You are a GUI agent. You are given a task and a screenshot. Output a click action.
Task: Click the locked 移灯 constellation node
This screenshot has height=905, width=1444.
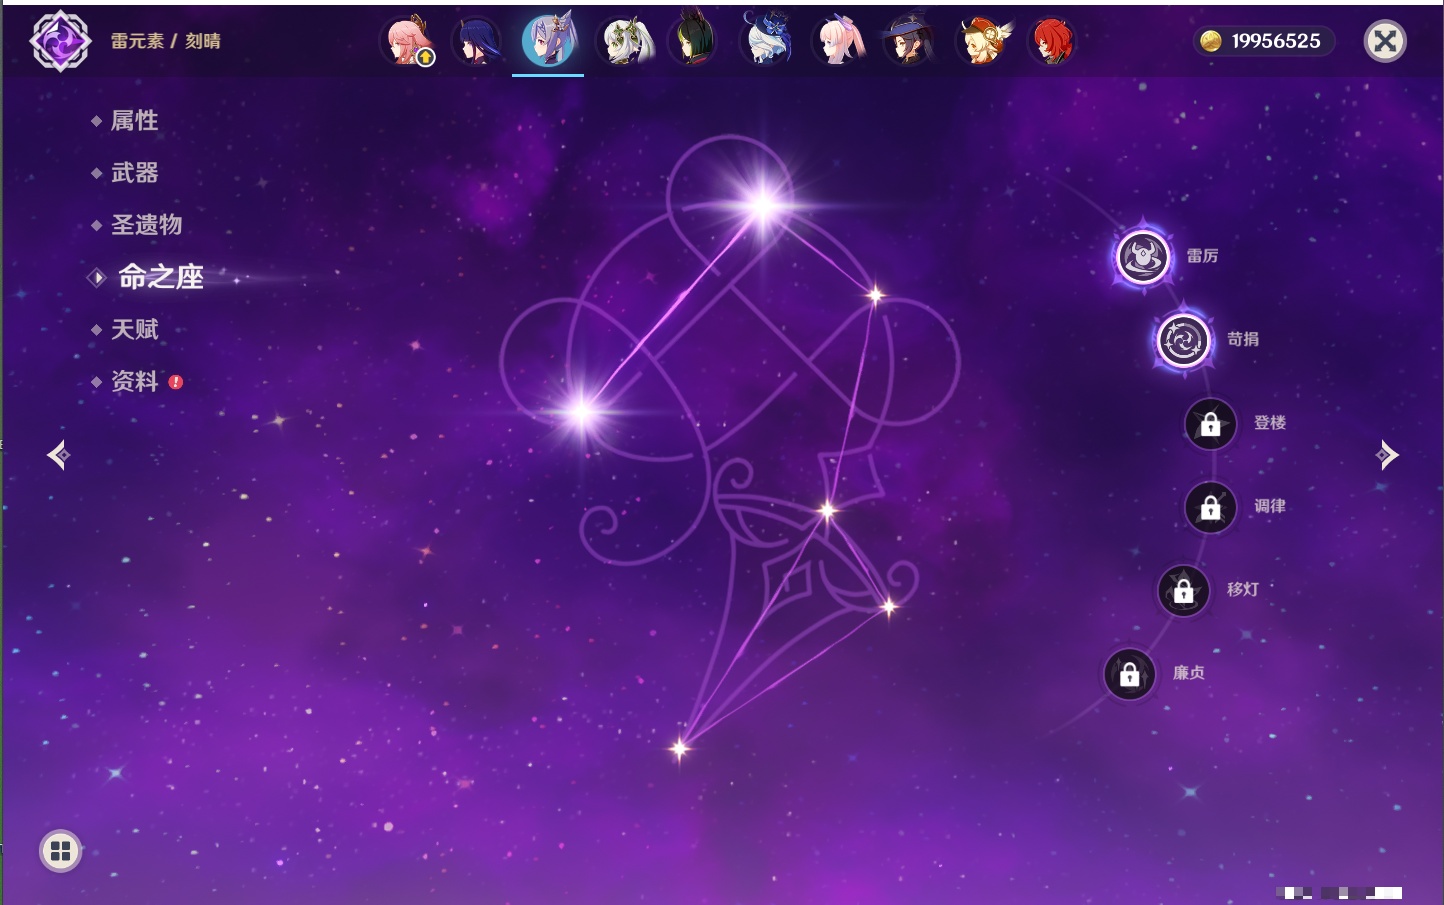click(1183, 591)
